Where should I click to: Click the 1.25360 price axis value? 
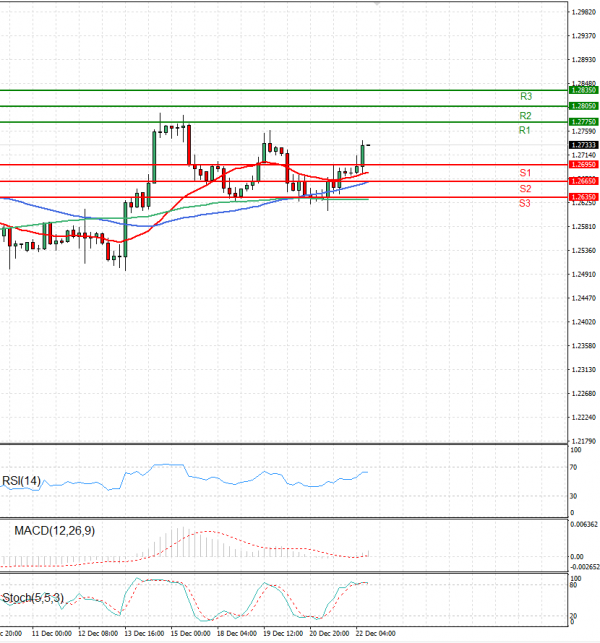[x=584, y=250]
